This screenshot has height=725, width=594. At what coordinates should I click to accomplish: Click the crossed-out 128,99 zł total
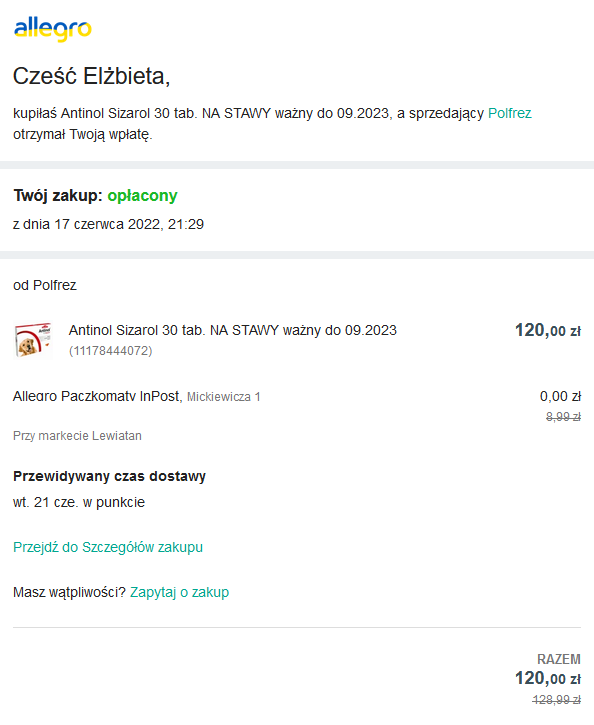(x=557, y=700)
